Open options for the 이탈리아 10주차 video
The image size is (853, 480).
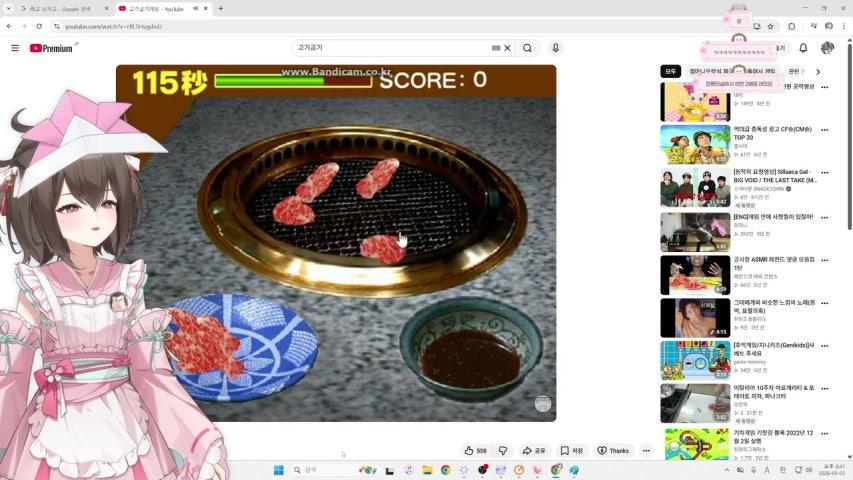[x=825, y=389]
